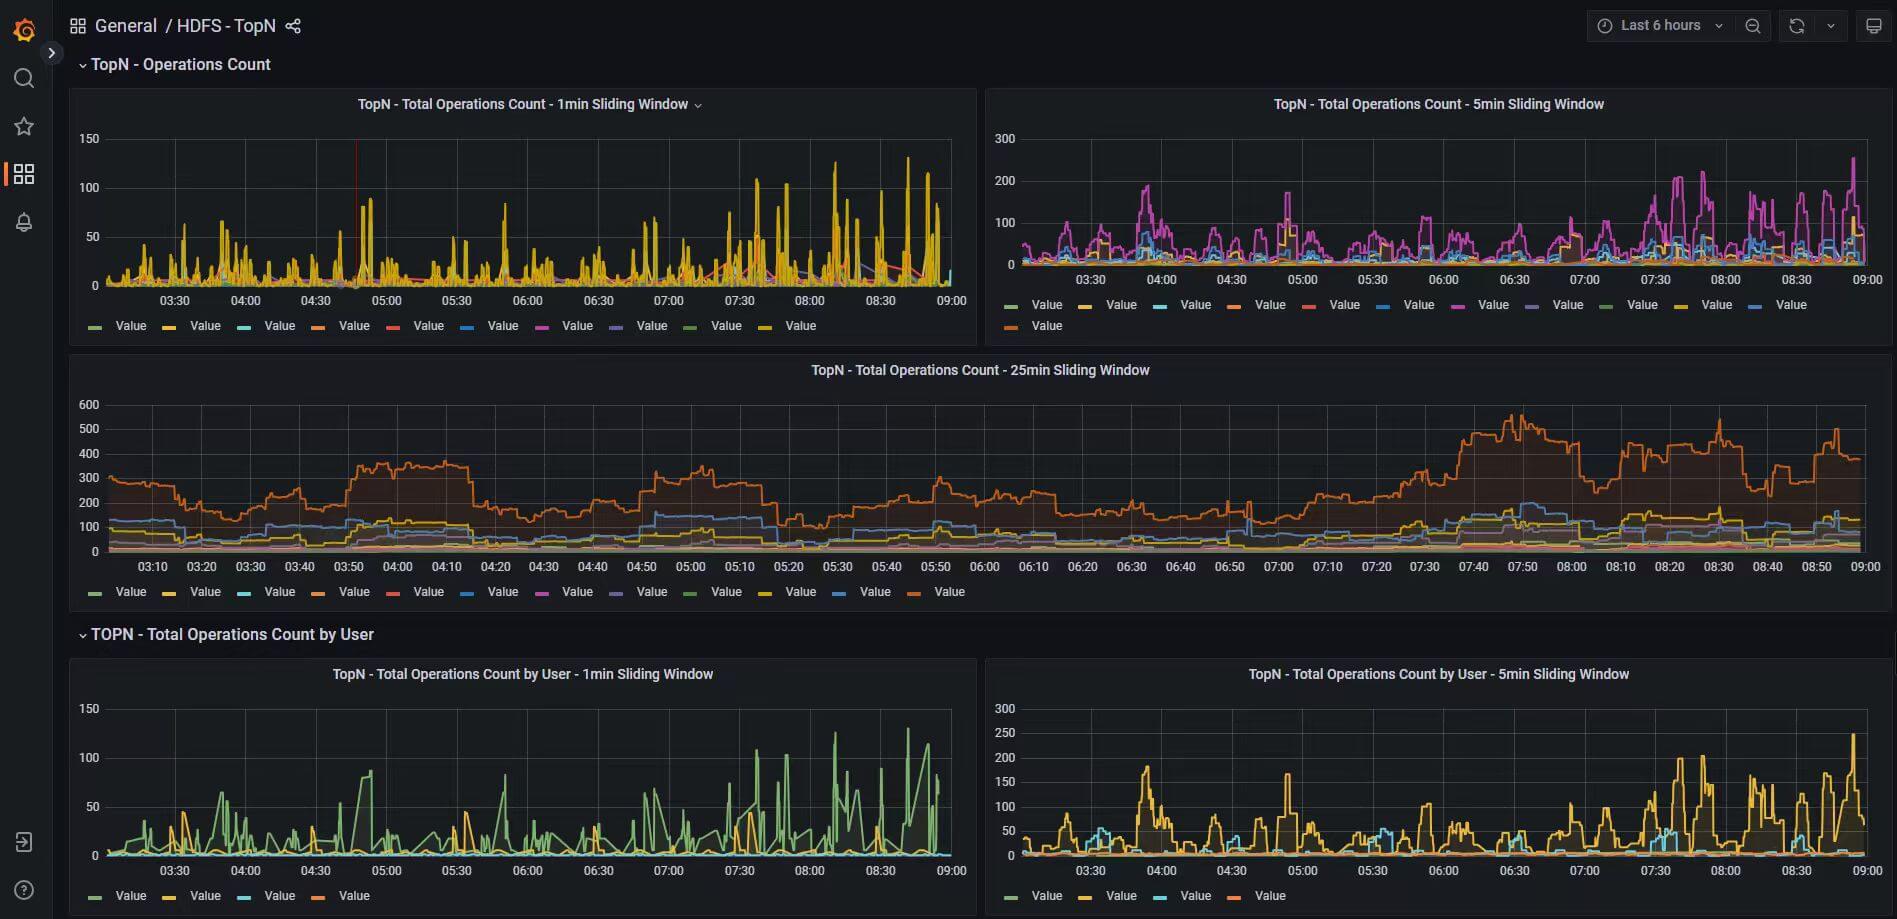Open the refresh interval dropdown arrow
Viewport: 1897px width, 919px height.
pyautogui.click(x=1831, y=26)
